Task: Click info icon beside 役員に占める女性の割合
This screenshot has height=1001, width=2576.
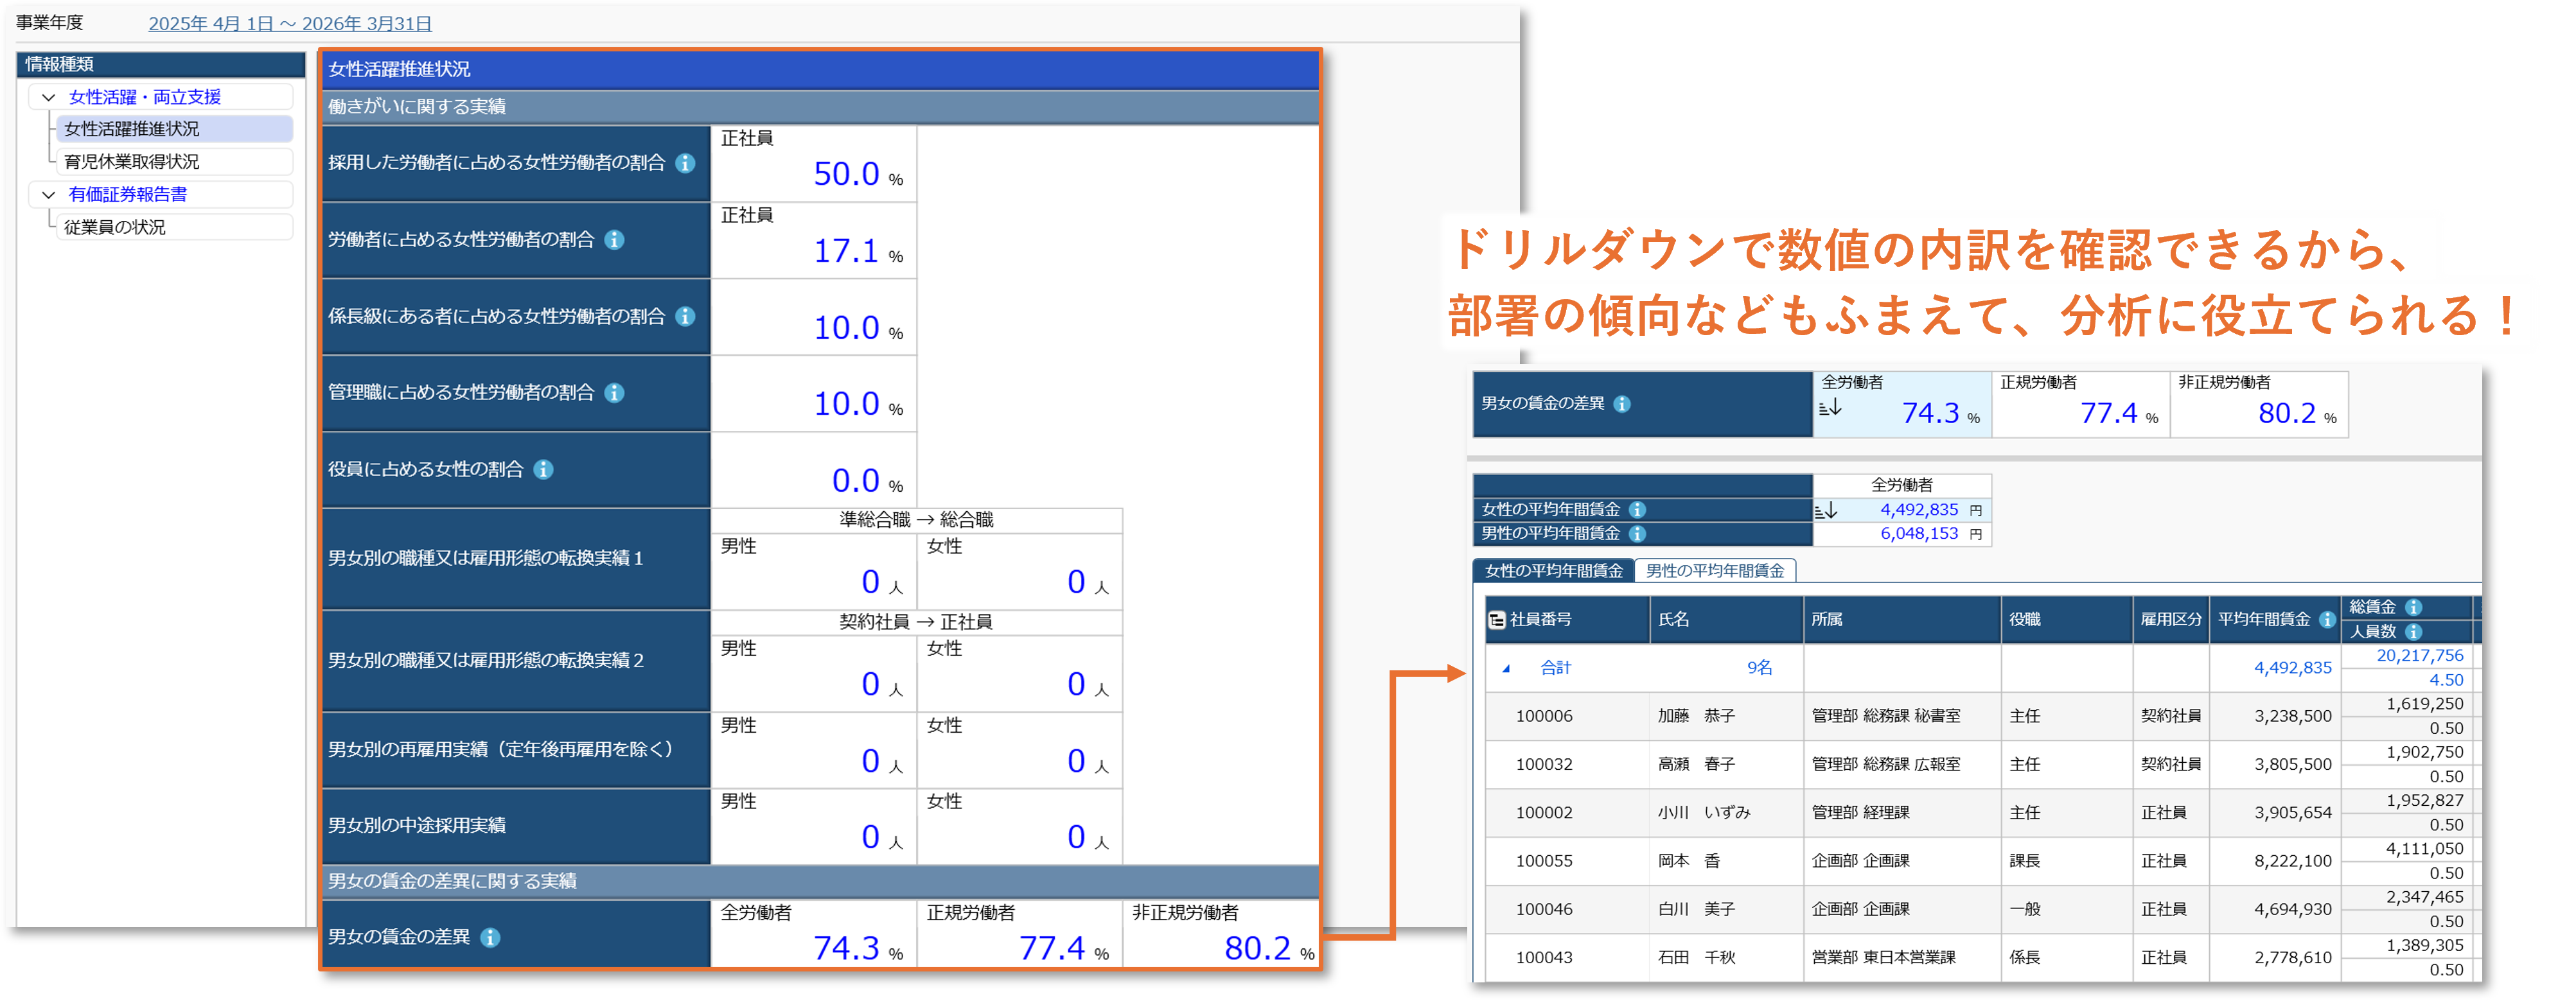Action: coord(543,469)
